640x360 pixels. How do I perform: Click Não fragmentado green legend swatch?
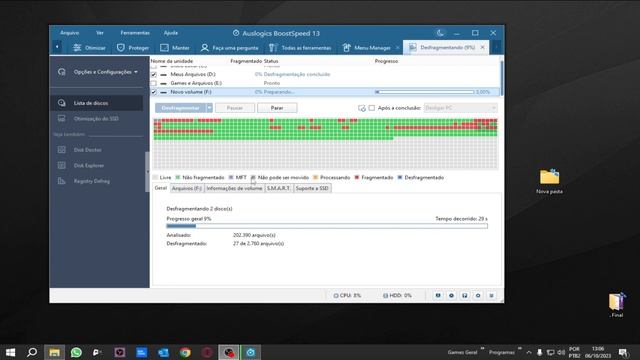[178, 178]
